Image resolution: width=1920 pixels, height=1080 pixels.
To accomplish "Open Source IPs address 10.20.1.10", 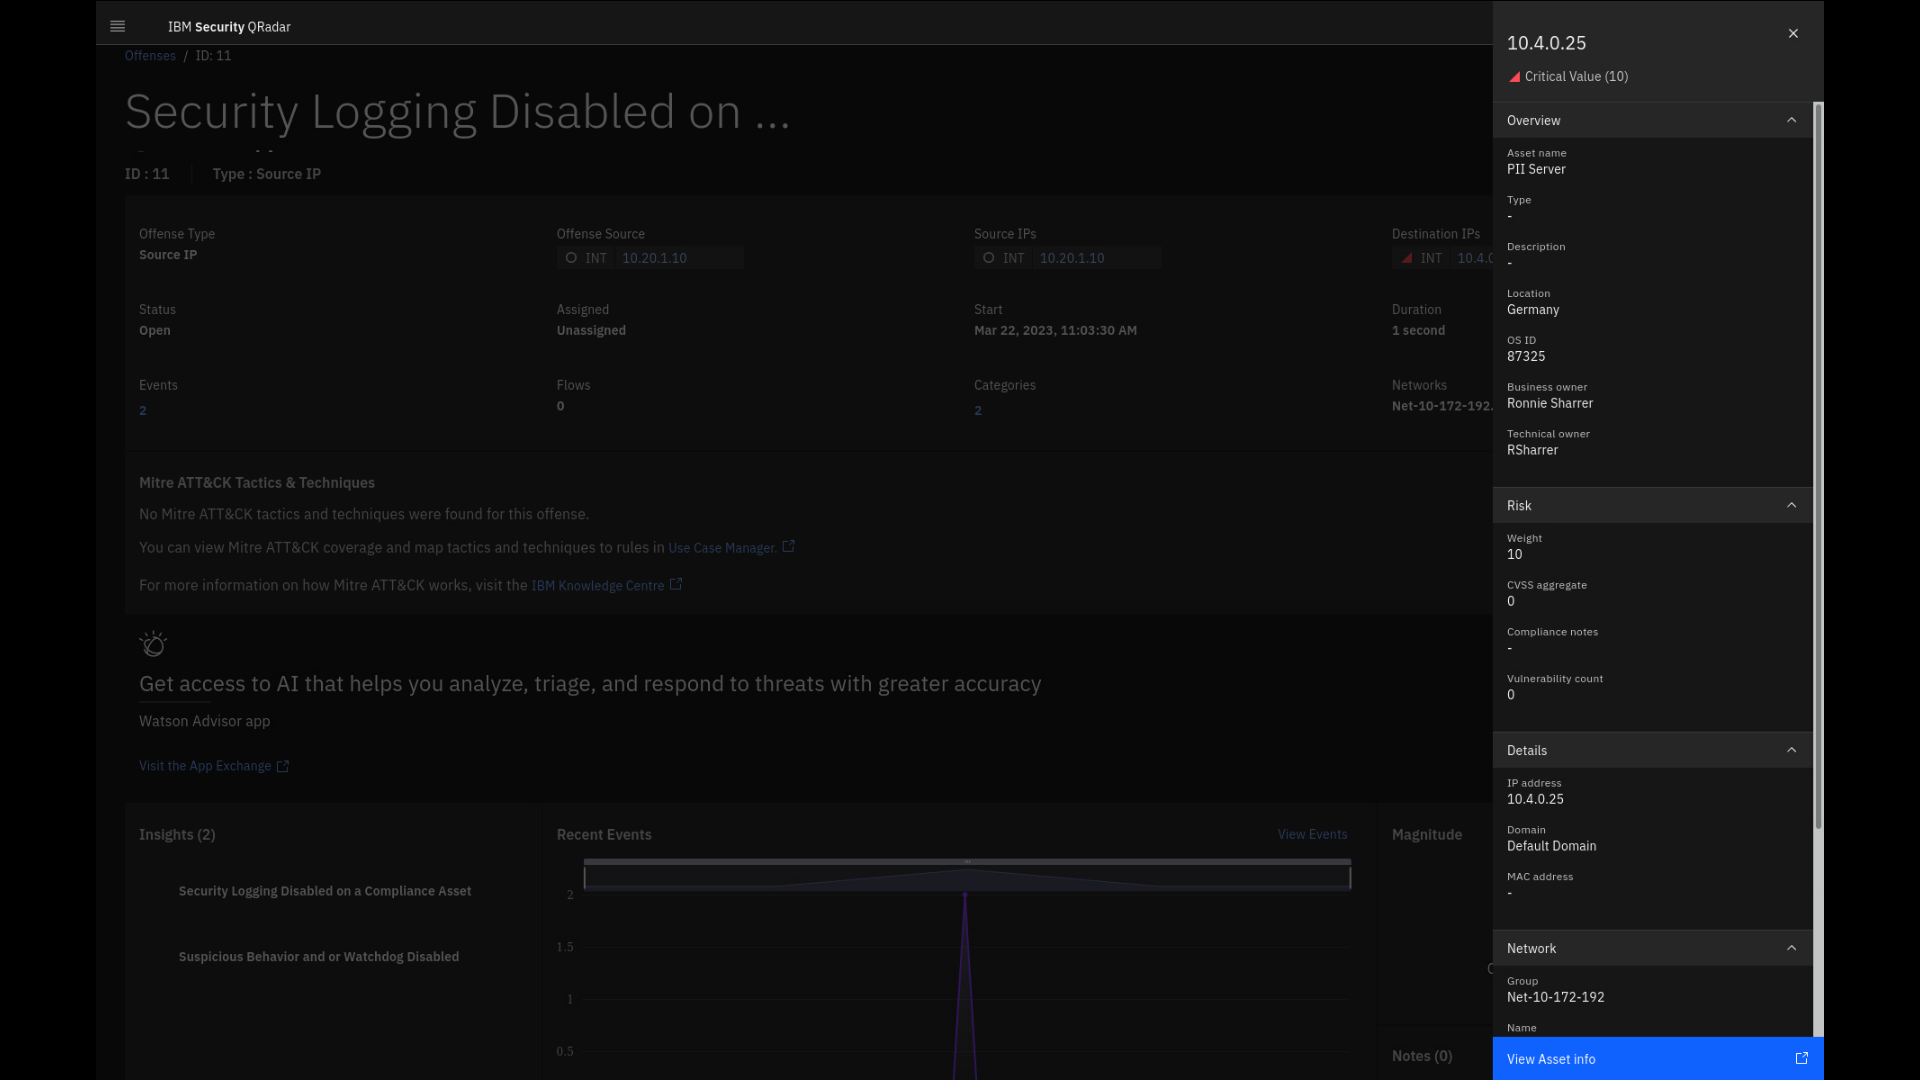I will (1072, 258).
